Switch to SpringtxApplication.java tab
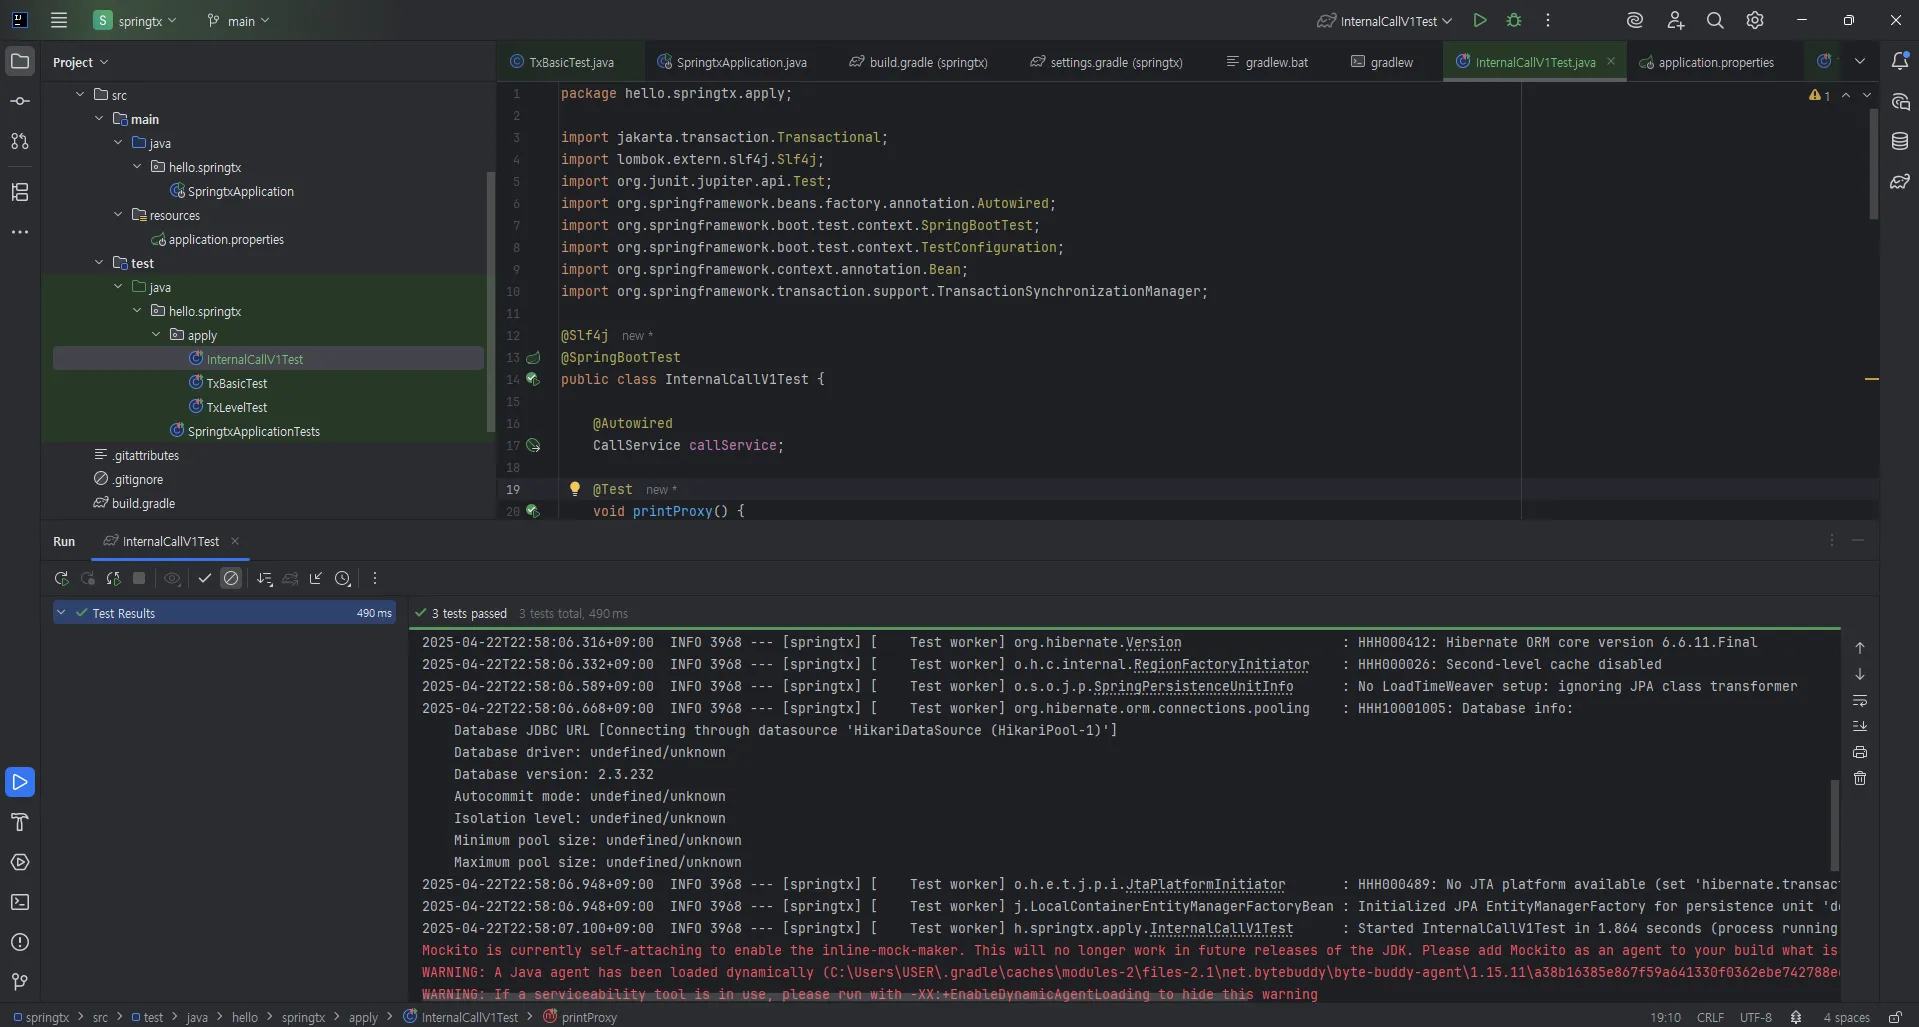 [x=732, y=62]
